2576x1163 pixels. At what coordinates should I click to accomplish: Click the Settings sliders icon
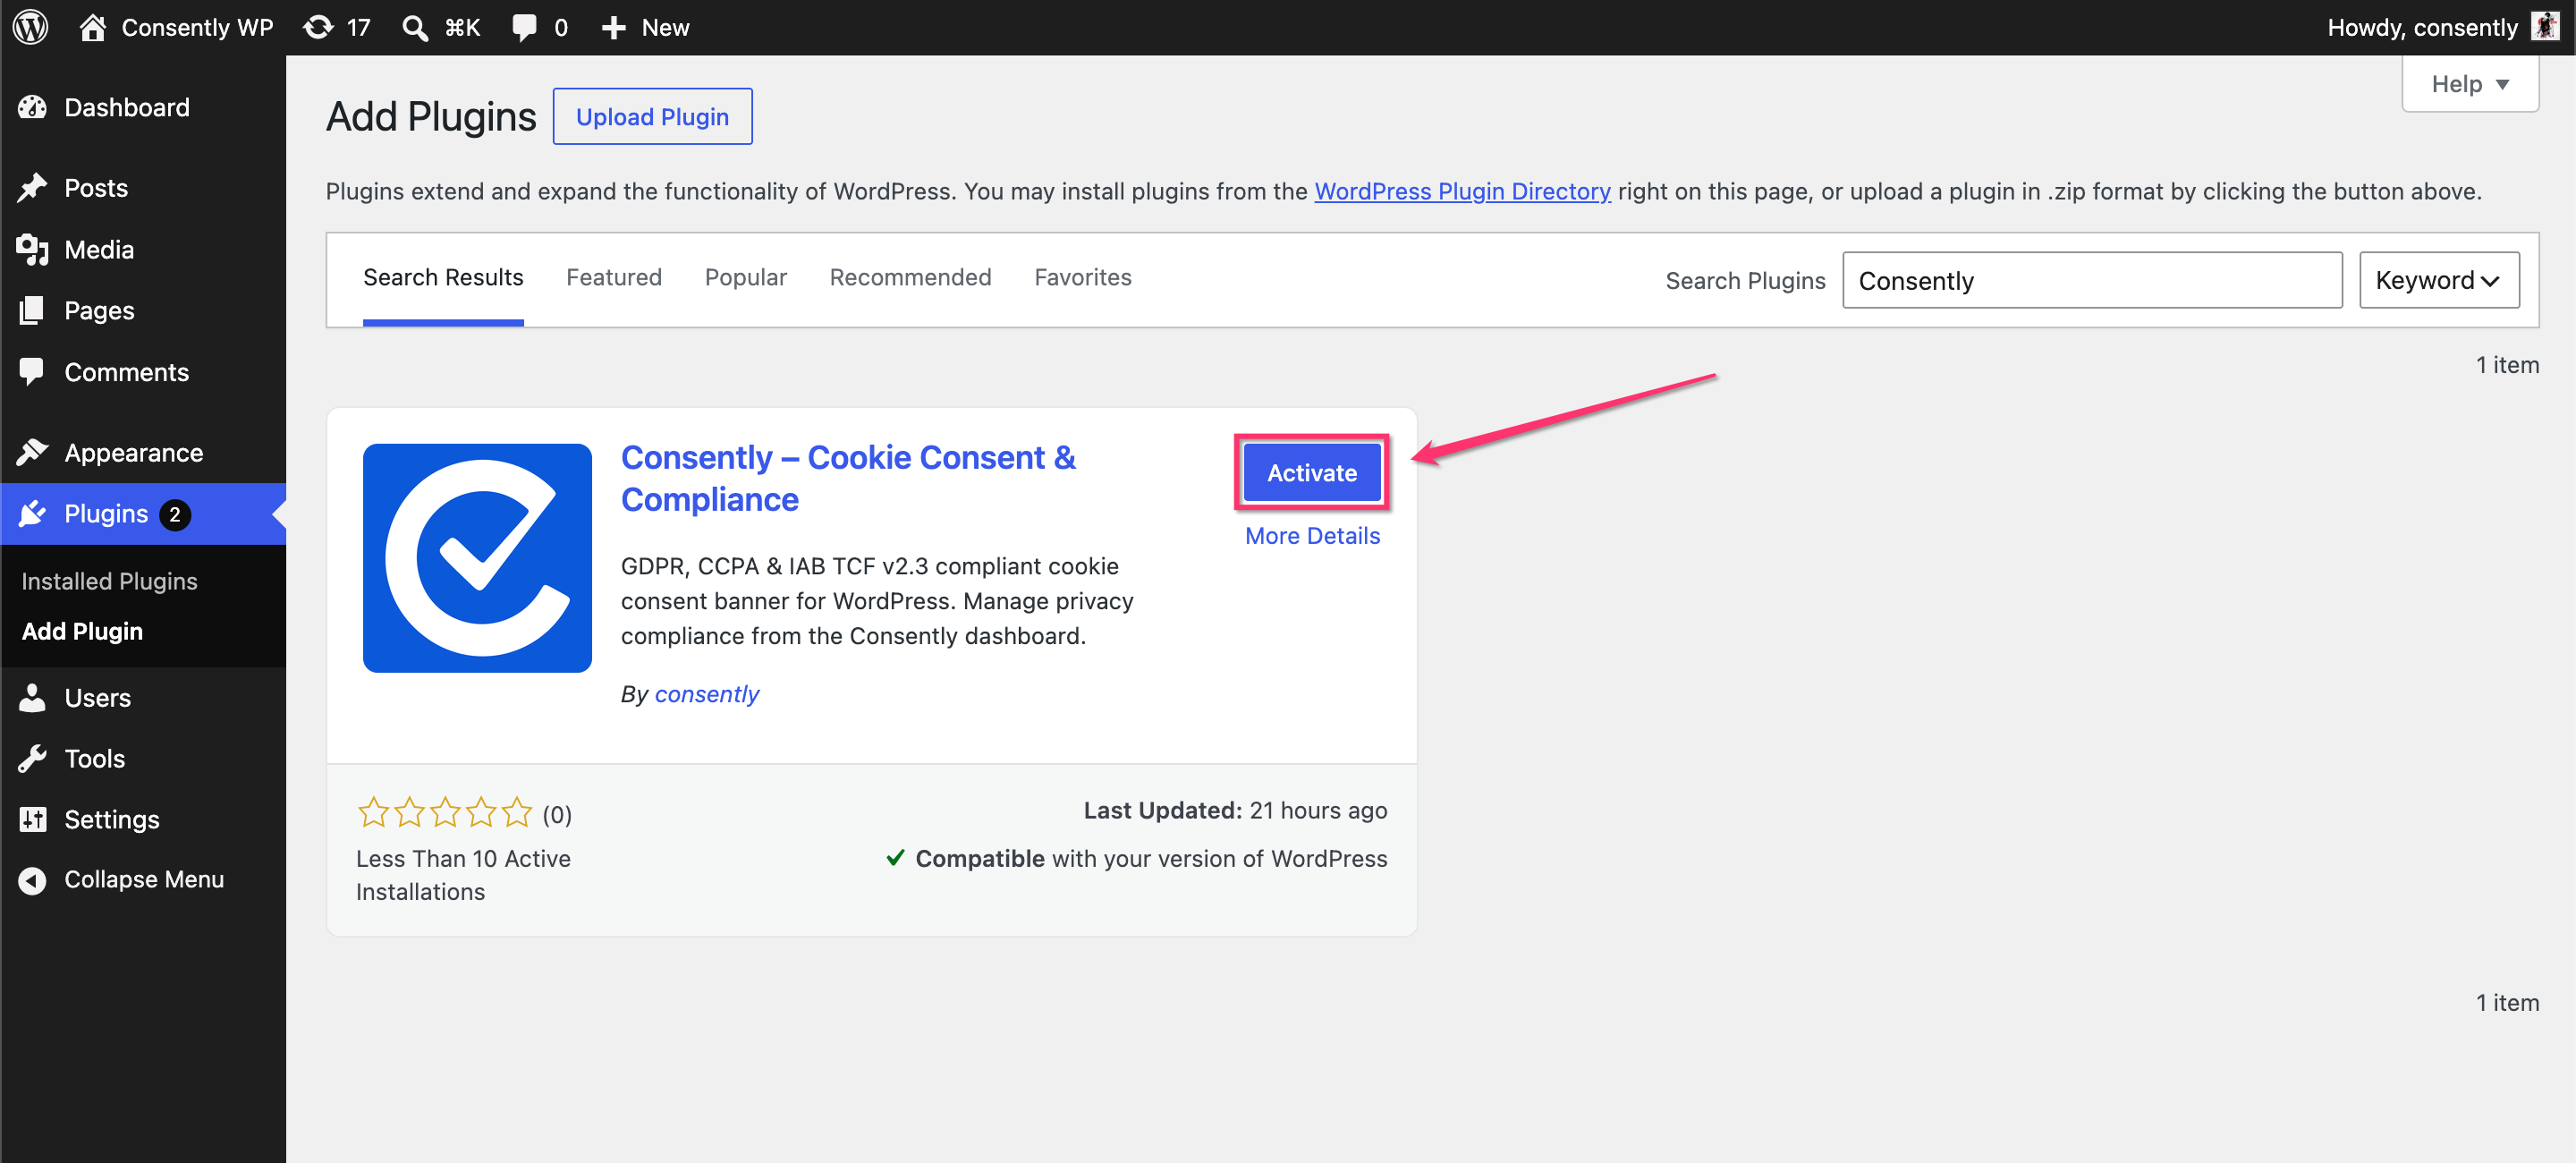coord(32,820)
